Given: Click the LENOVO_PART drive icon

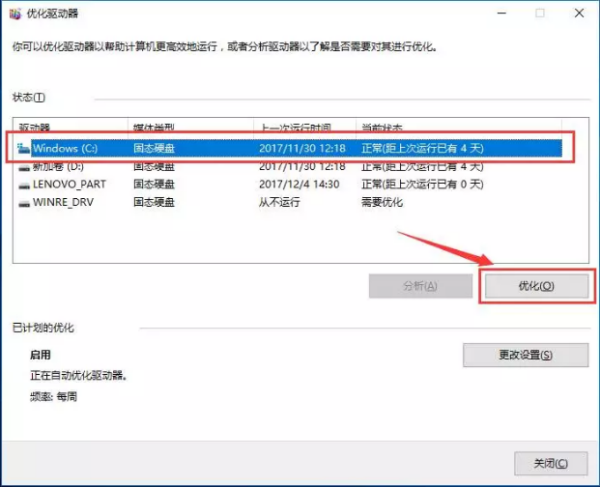Looking at the screenshot, I should 24,184.
